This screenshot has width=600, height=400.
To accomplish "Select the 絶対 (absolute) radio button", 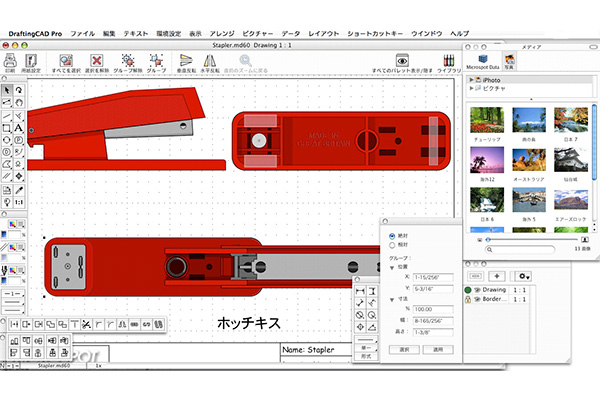I will coord(390,235).
